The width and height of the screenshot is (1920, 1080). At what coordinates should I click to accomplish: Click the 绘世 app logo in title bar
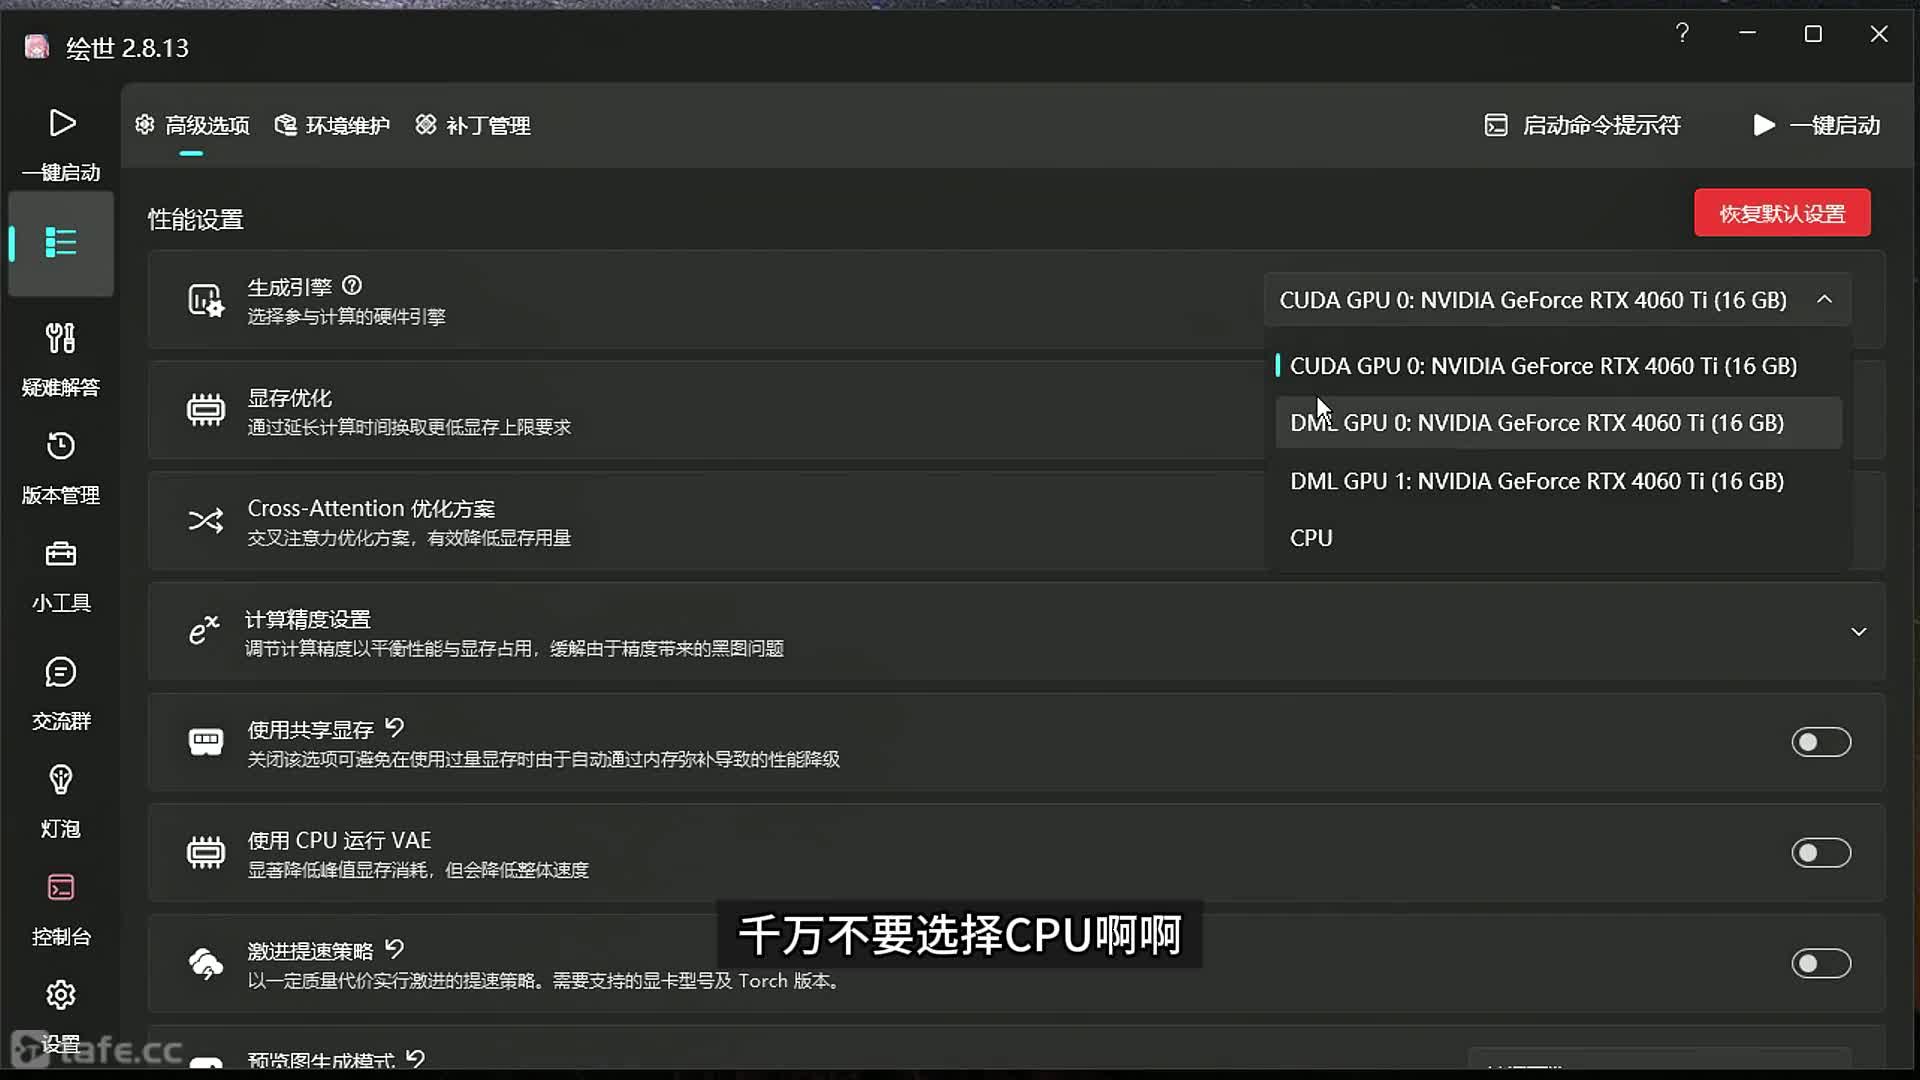tap(37, 47)
